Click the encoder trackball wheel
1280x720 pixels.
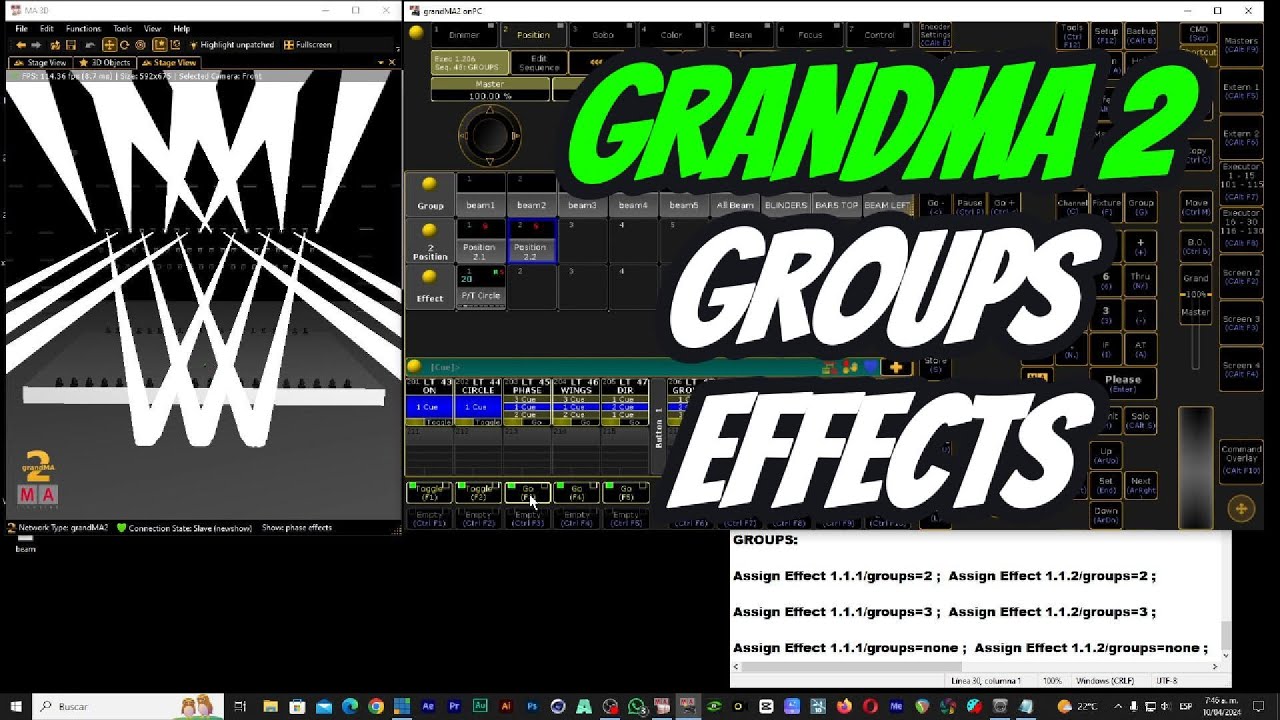click(489, 135)
